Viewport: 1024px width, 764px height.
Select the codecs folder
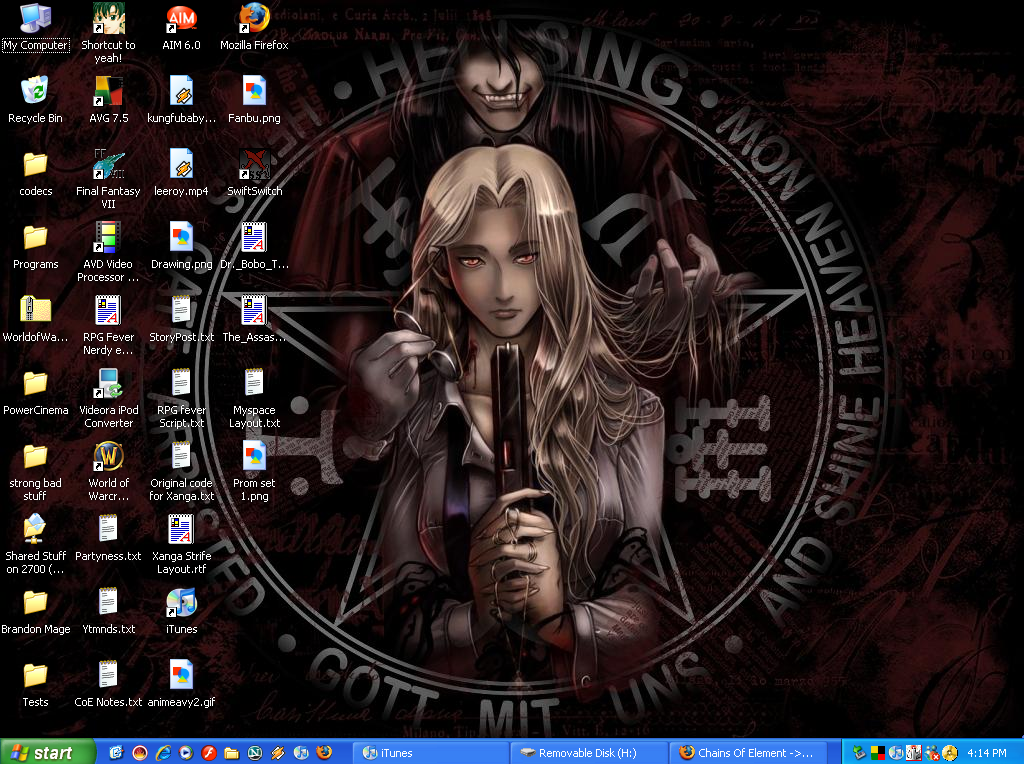(35, 172)
